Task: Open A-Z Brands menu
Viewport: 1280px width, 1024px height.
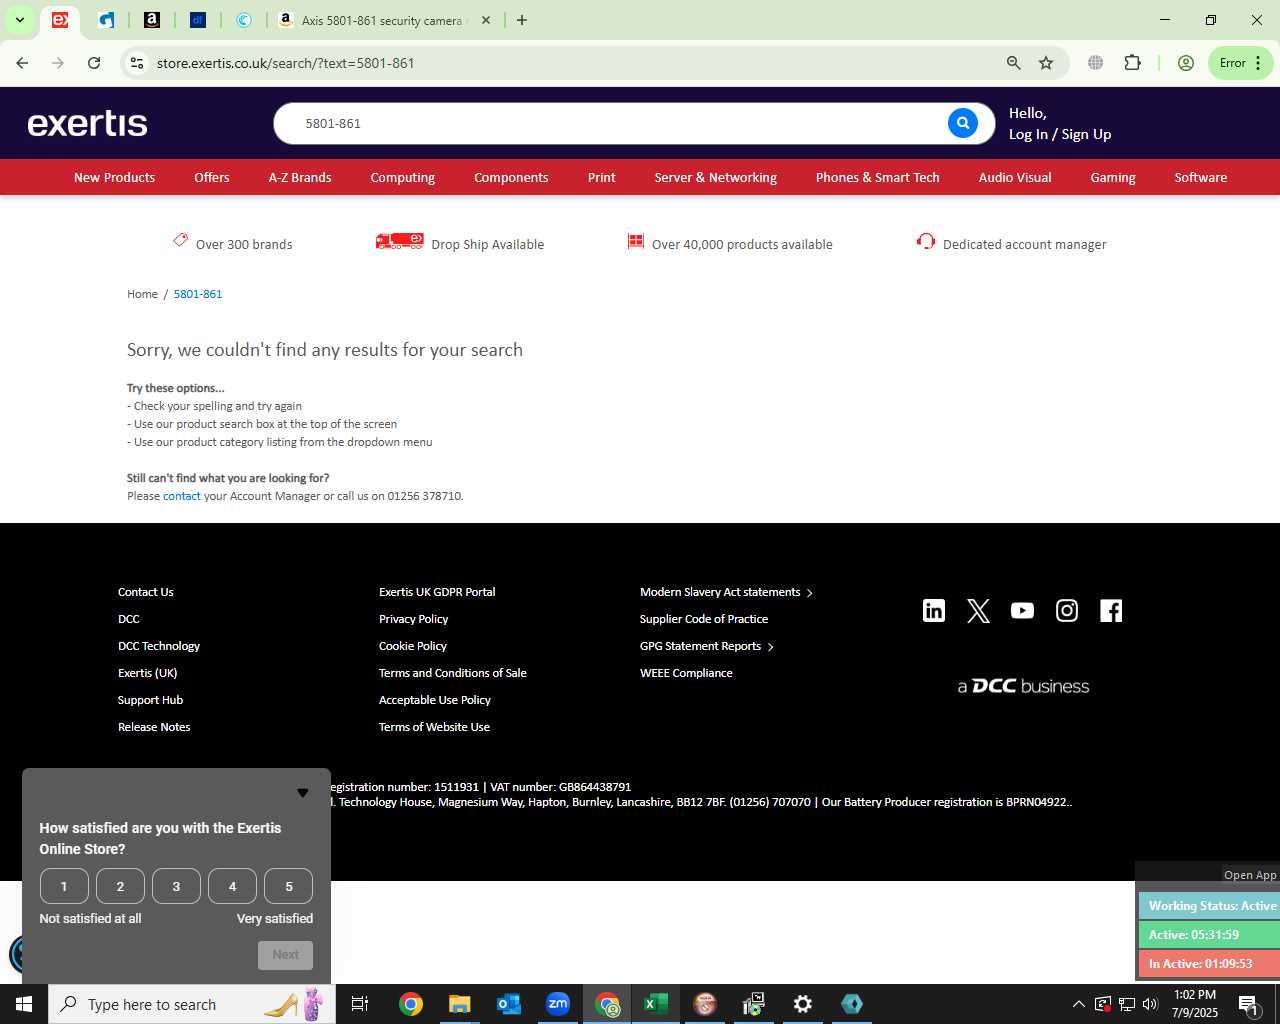Action: click(x=300, y=177)
